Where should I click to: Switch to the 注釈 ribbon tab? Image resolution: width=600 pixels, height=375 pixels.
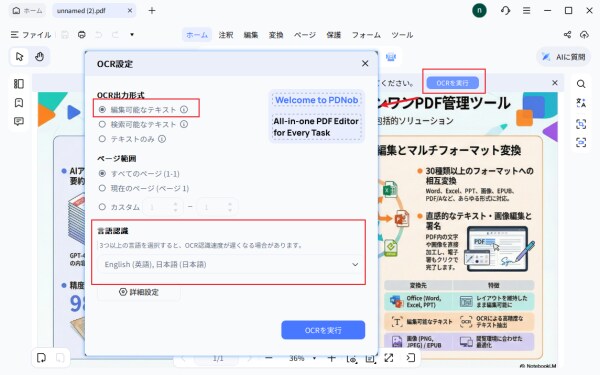click(x=226, y=35)
